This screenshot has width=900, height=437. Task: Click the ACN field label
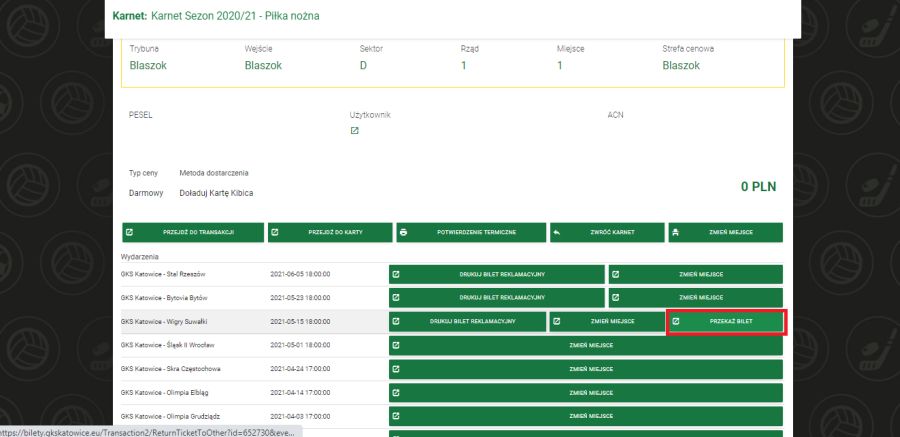[x=615, y=115]
